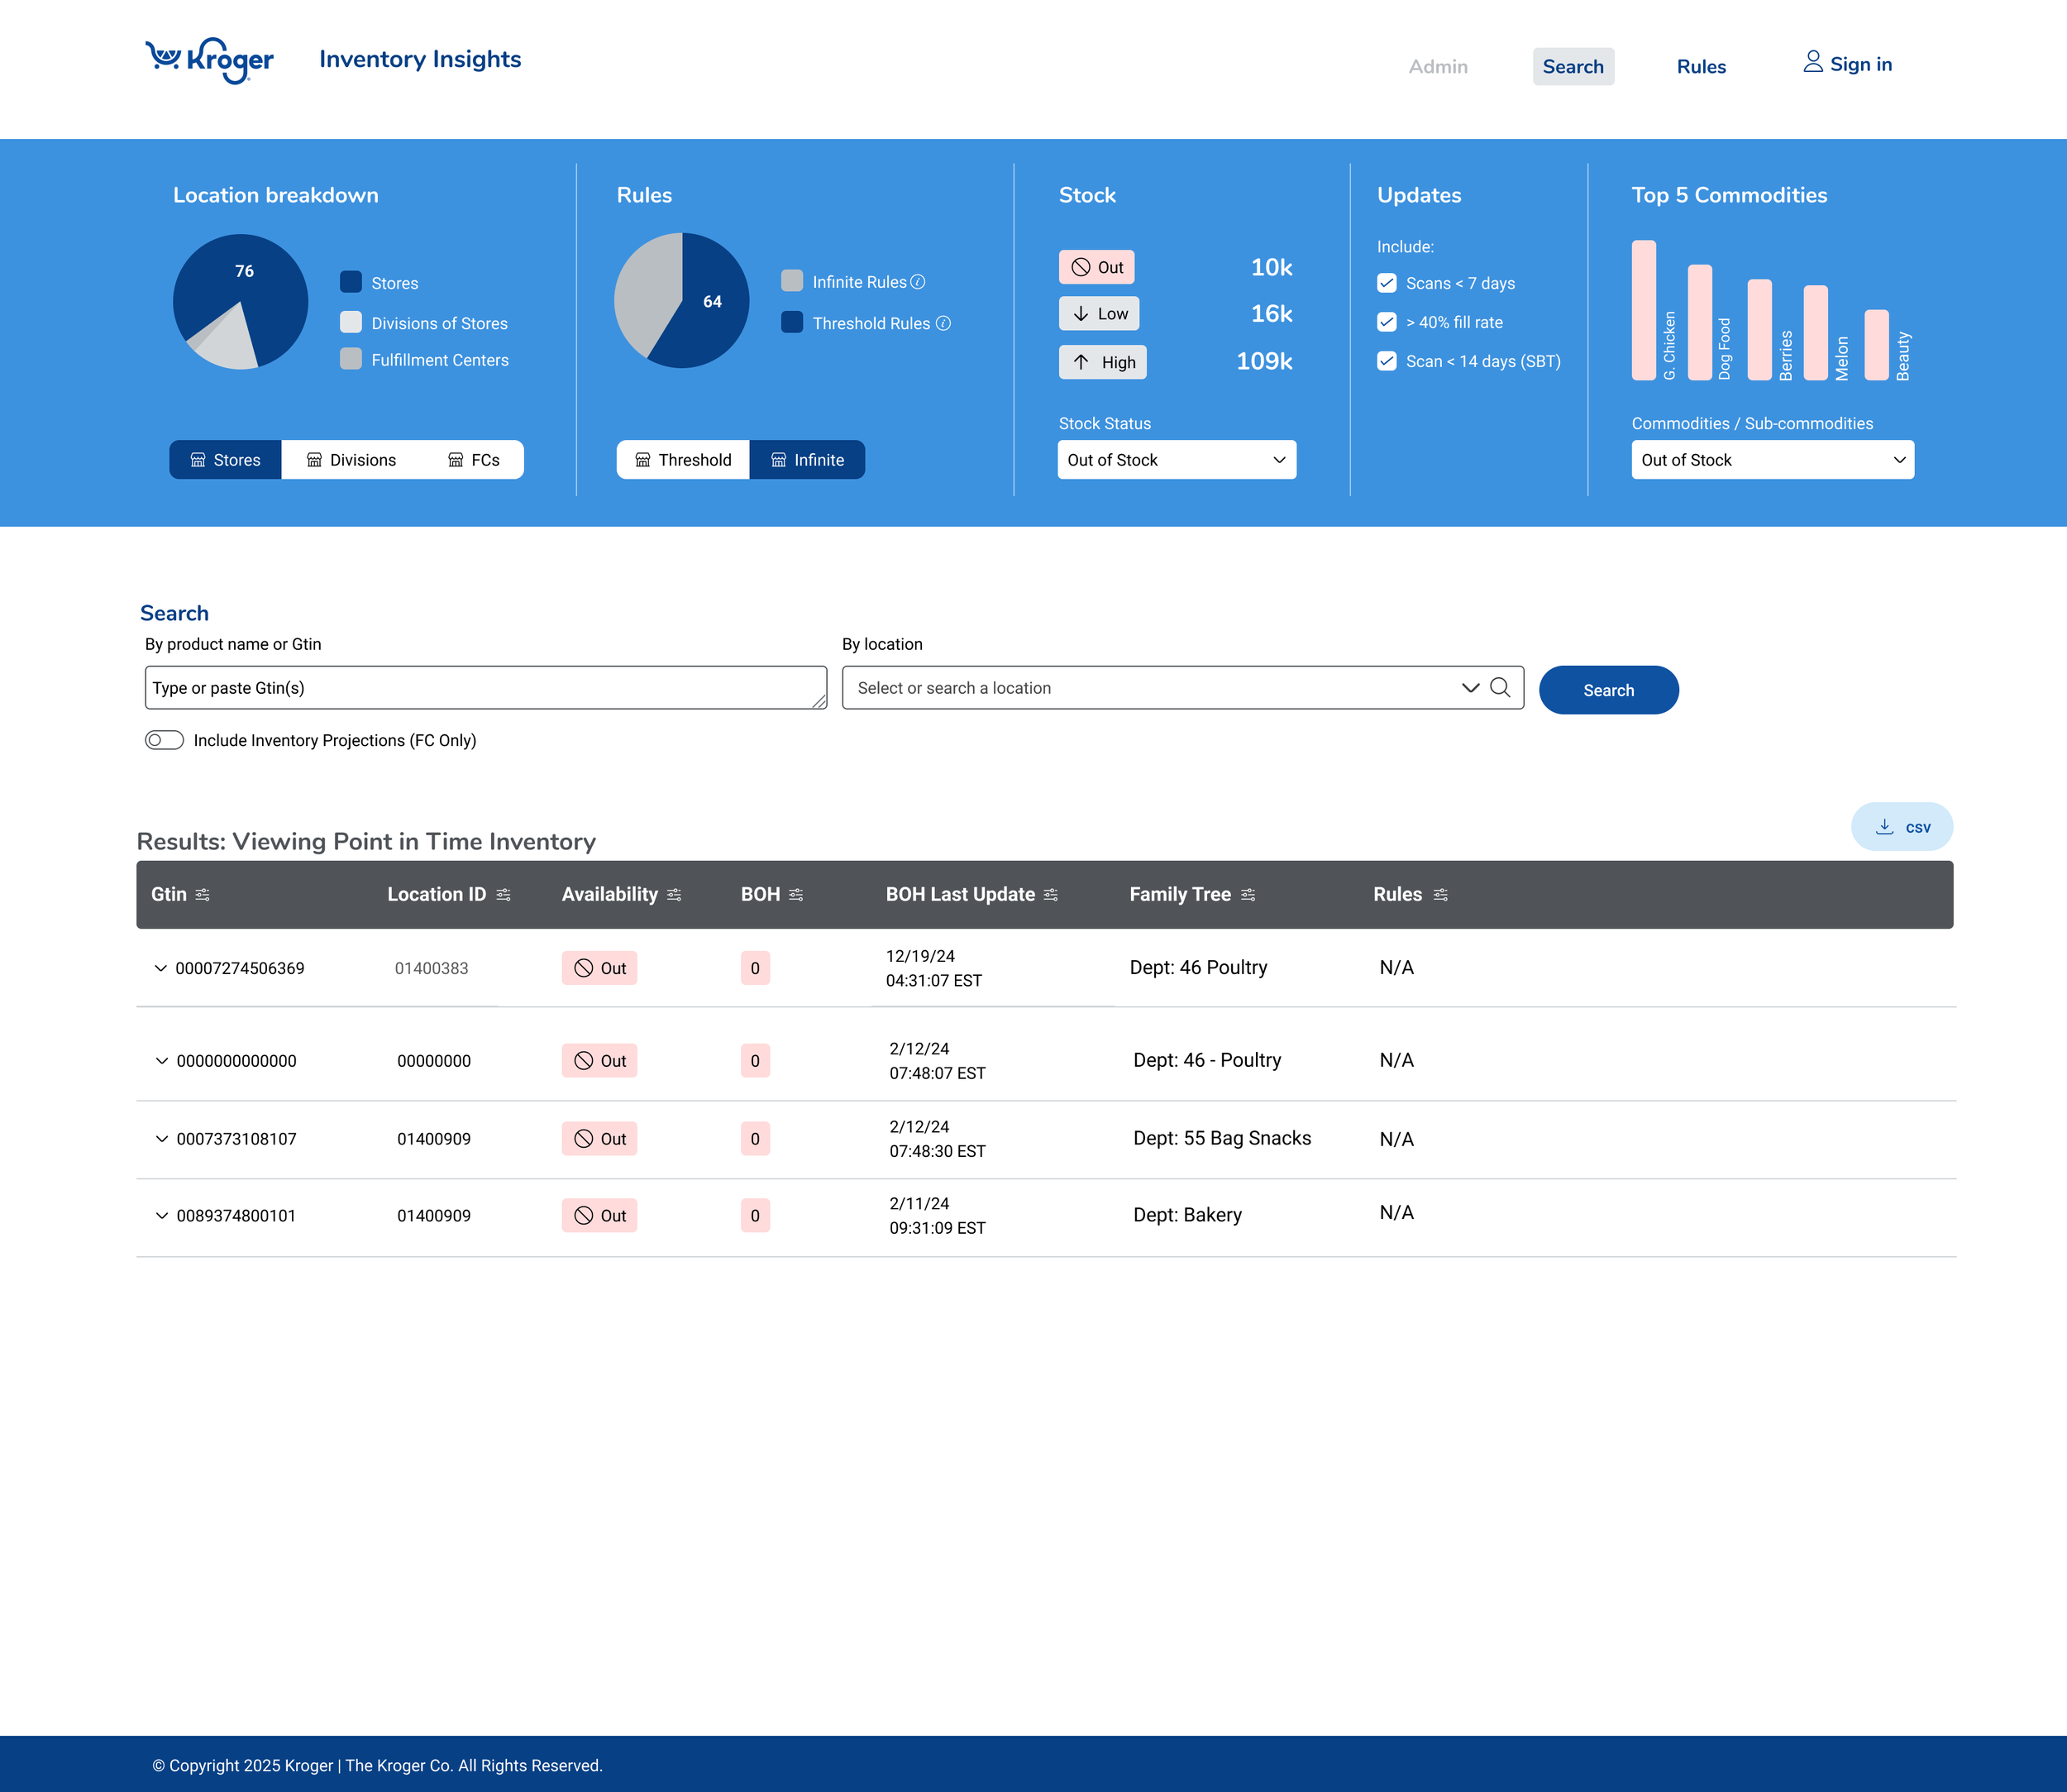Viewport: 2067px width, 1792px height.
Task: Click the Kroger logo
Action: point(209,60)
